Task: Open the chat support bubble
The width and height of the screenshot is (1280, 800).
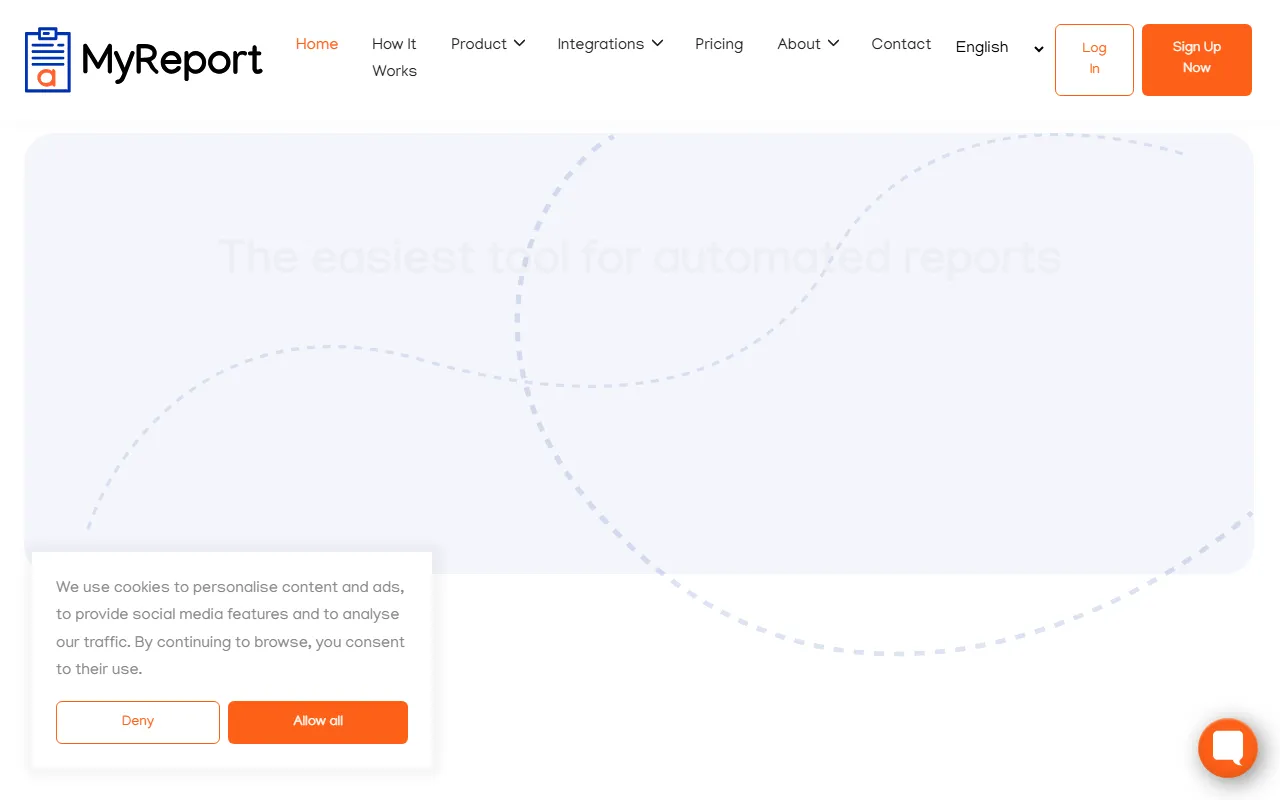Action: point(1227,748)
